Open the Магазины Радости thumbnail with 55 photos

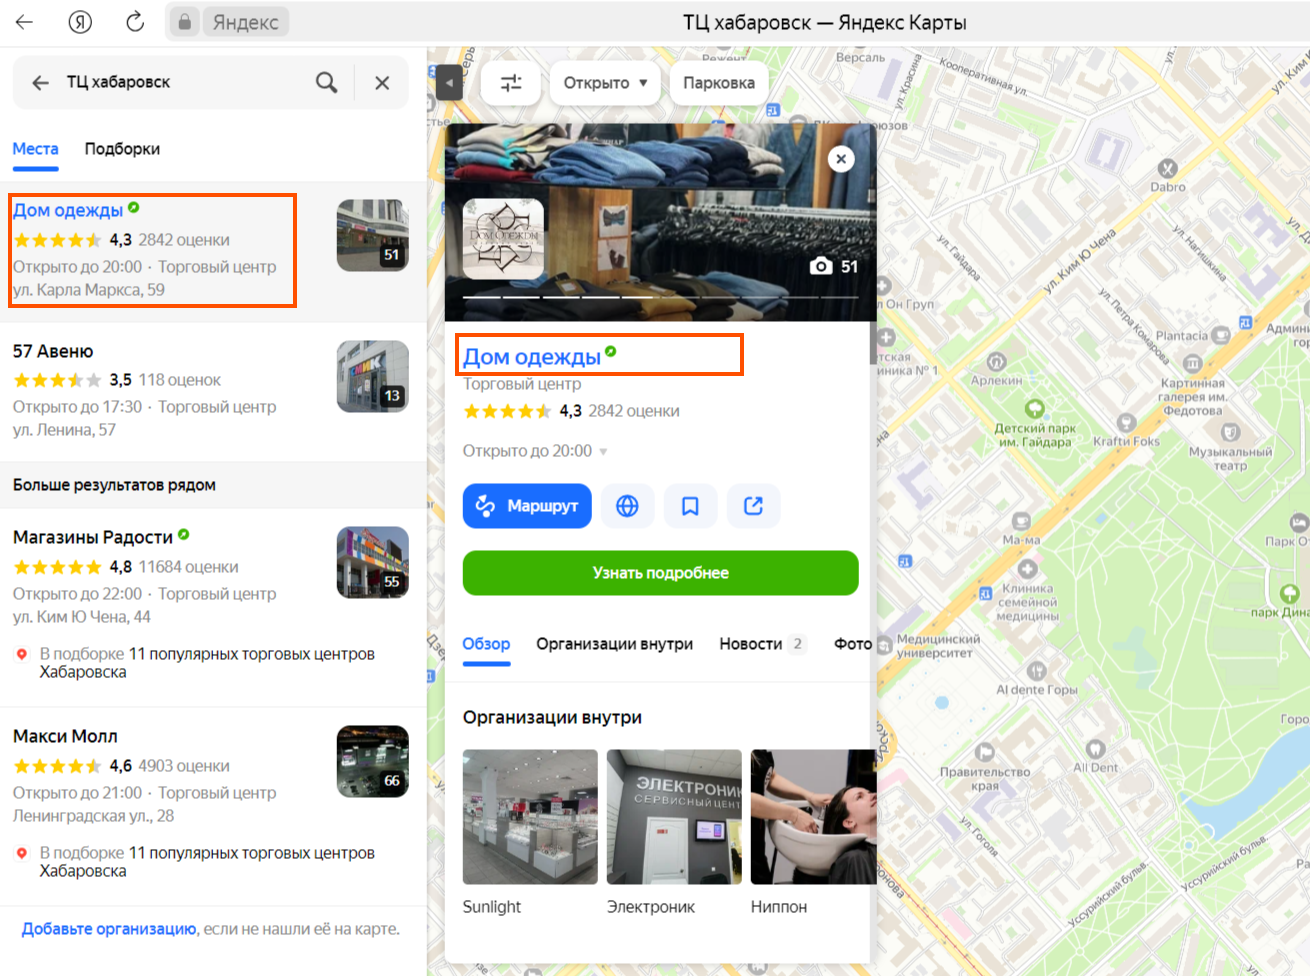pos(372,562)
